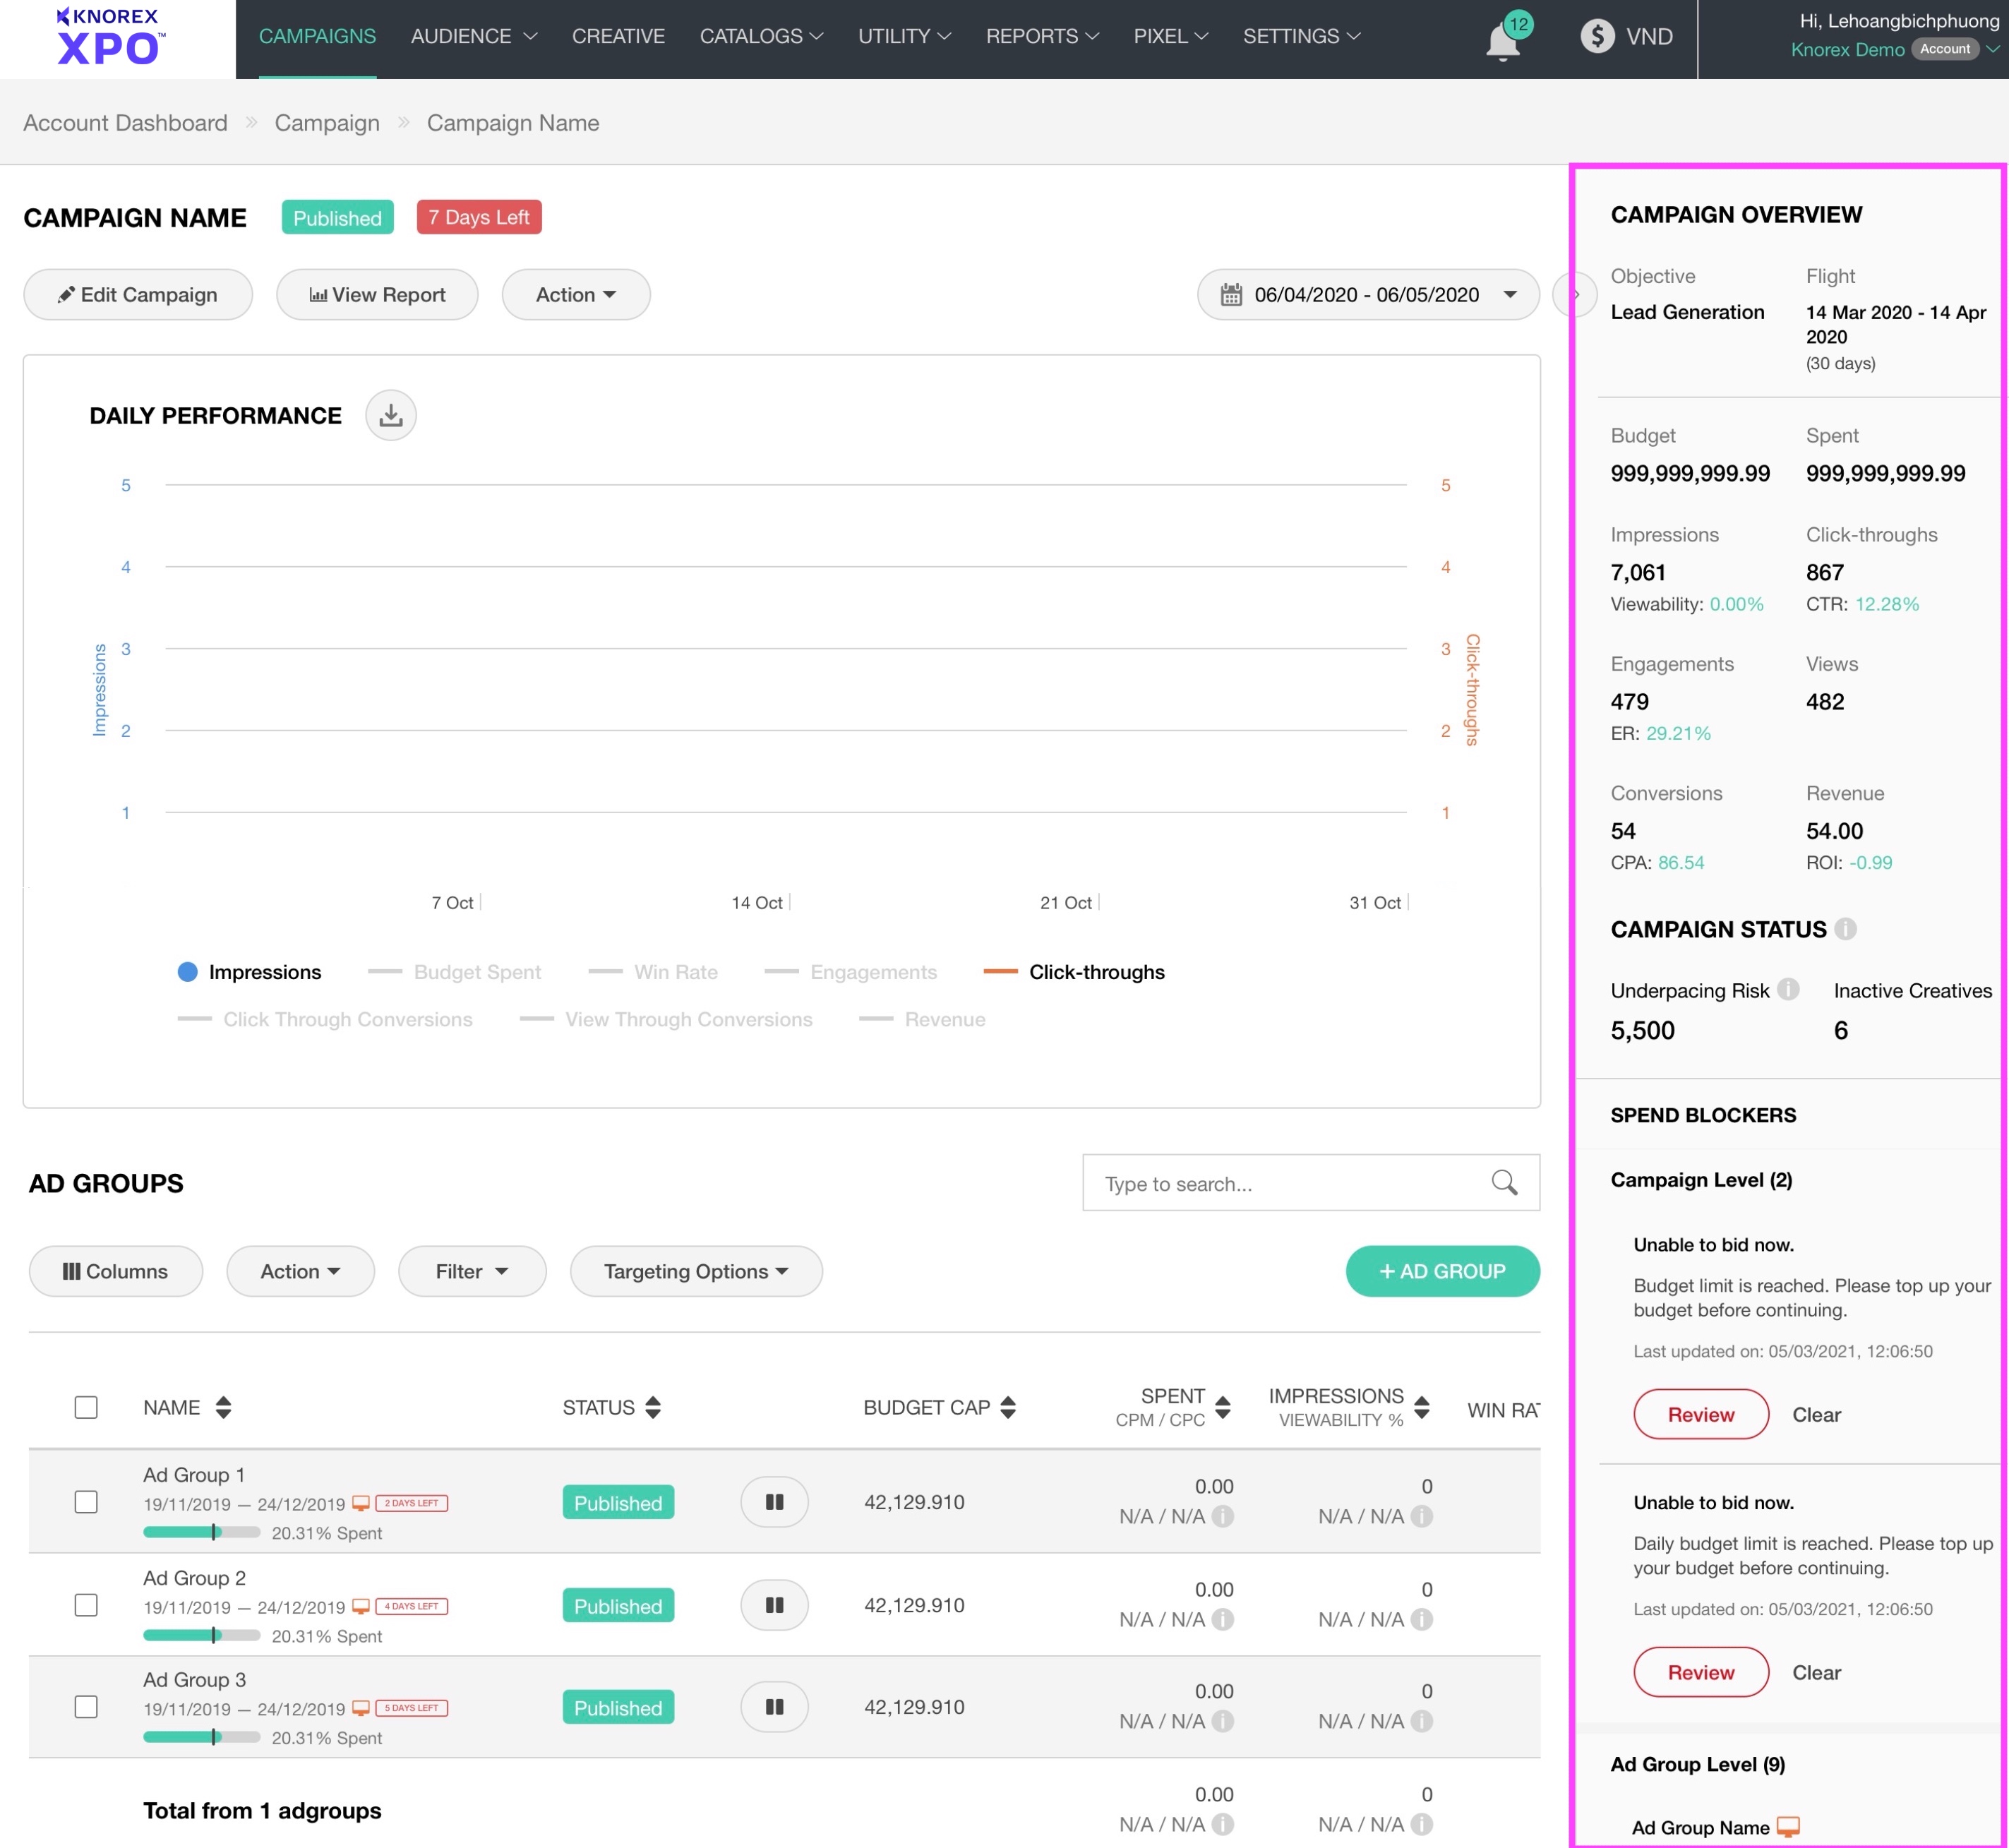Viewport: 2009px width, 1848px height.
Task: Go to the Creative menu item
Action: pyautogui.click(x=618, y=36)
